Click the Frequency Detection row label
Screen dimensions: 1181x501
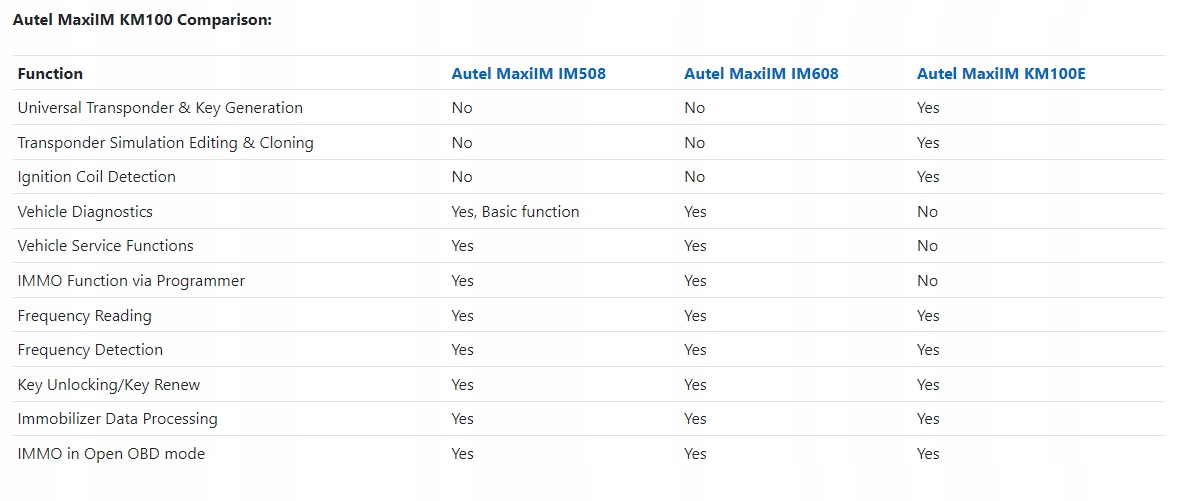[x=90, y=350]
